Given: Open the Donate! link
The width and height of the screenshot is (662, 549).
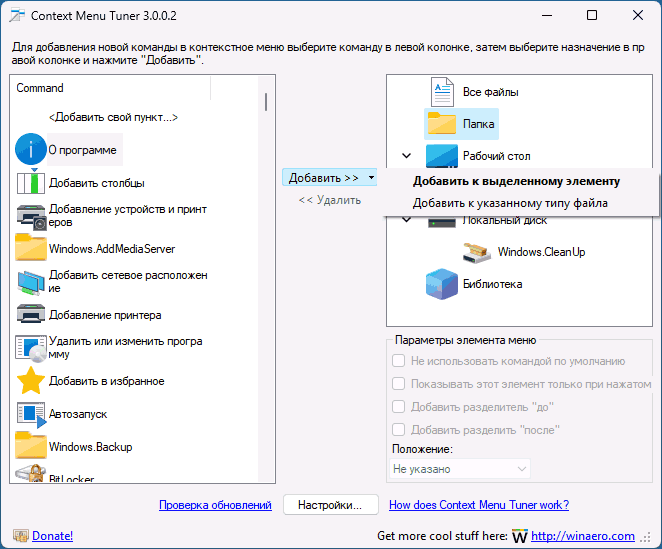Looking at the screenshot, I should (52, 536).
